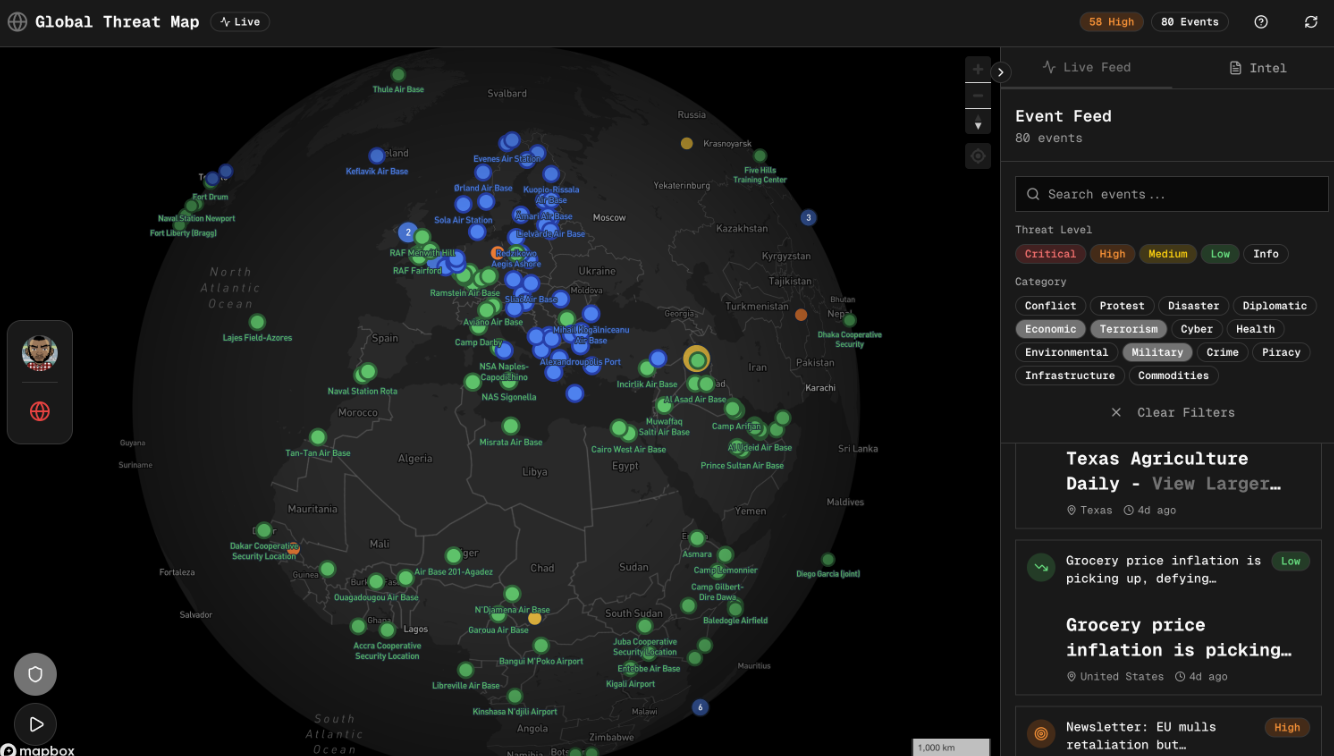Open the cluster marker labeled 6 near Mozambique

700,707
